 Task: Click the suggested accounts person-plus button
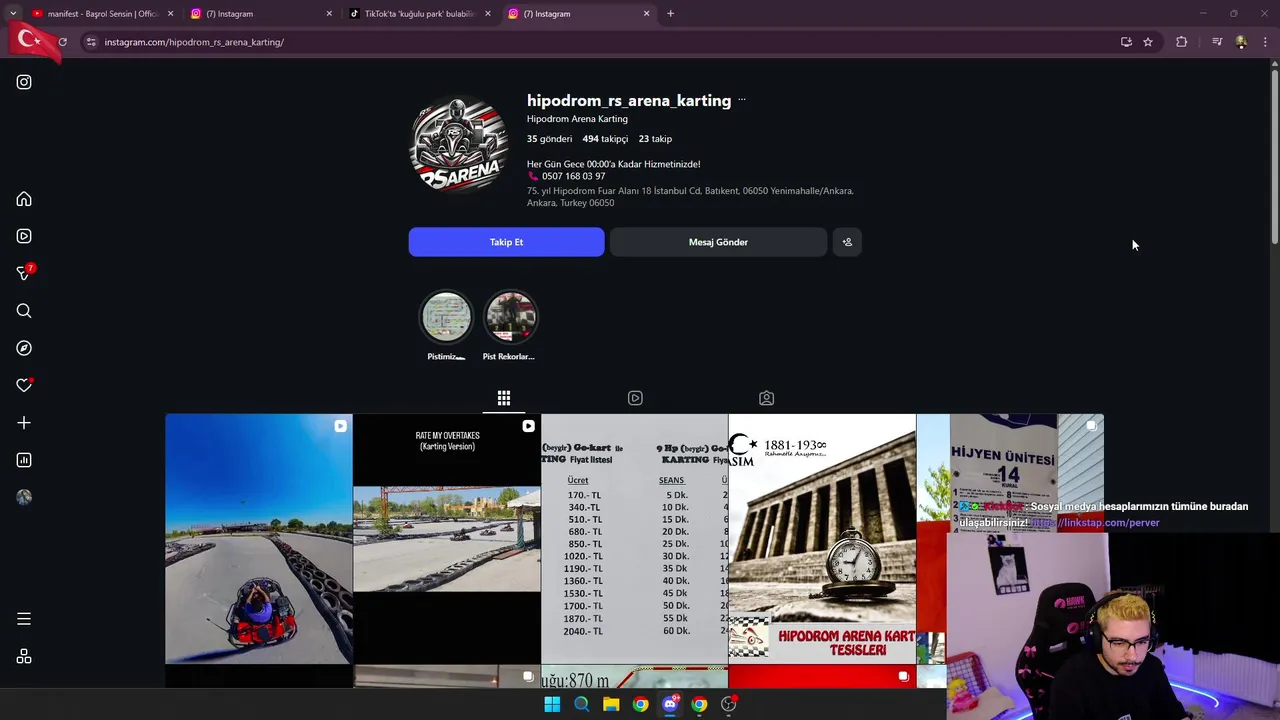tap(847, 242)
